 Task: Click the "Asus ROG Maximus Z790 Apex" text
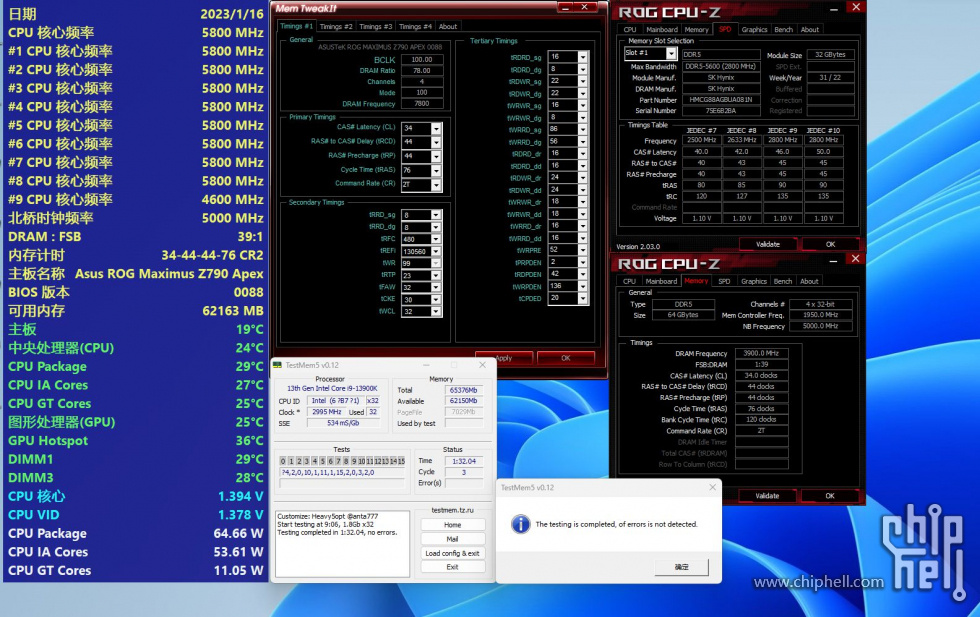pos(169,274)
